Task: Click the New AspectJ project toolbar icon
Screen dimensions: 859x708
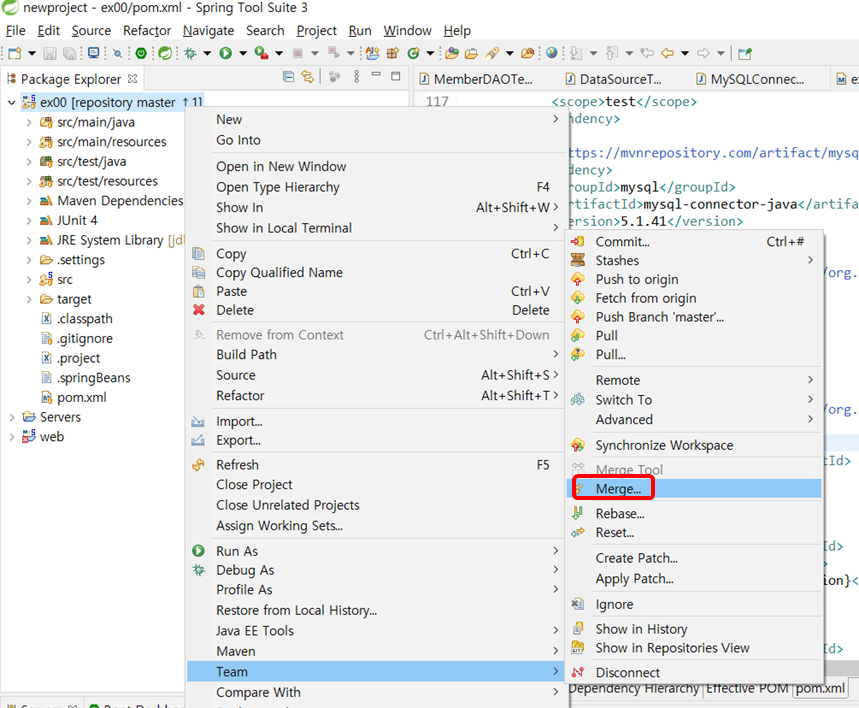Action: click(x=373, y=53)
